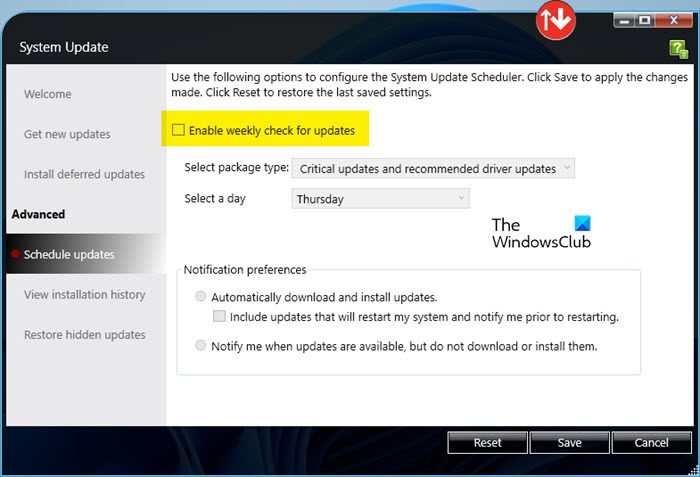Open Get new updates section
Image resolution: width=700 pixels, height=477 pixels.
pyautogui.click(x=67, y=134)
